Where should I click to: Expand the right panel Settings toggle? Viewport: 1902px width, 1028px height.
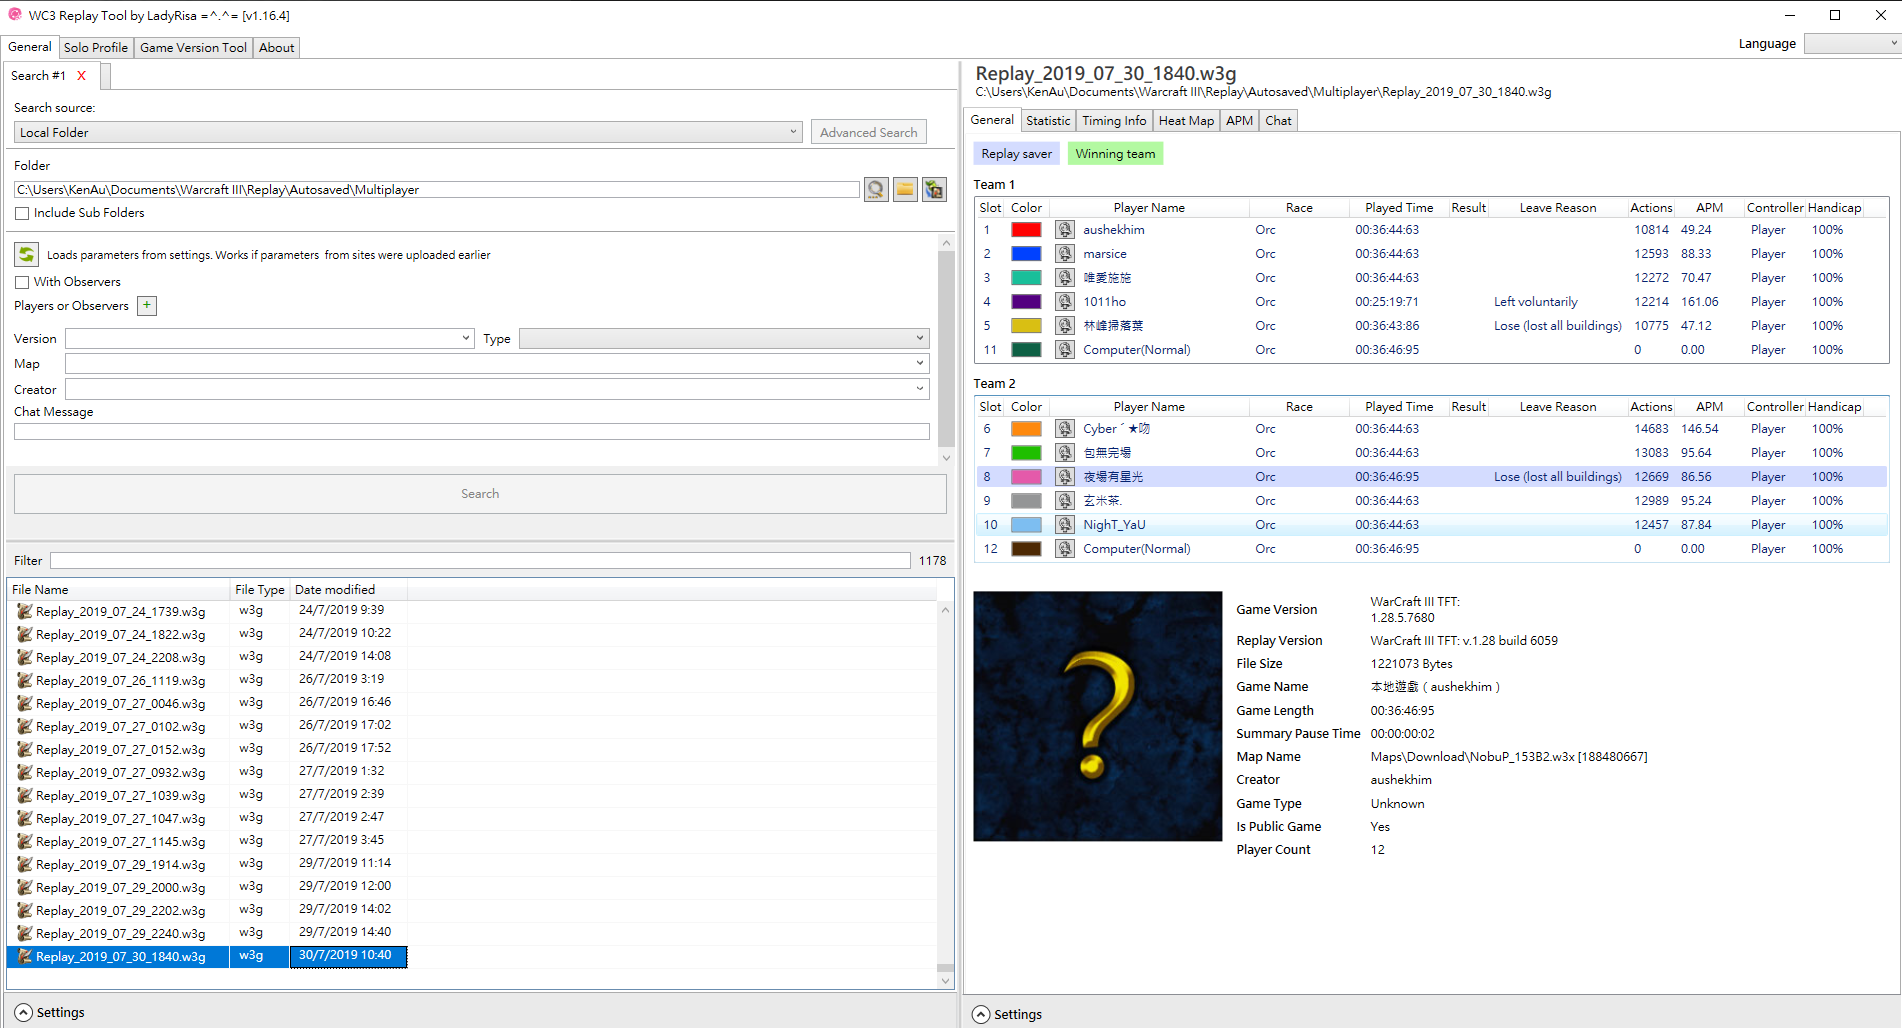tap(982, 1015)
